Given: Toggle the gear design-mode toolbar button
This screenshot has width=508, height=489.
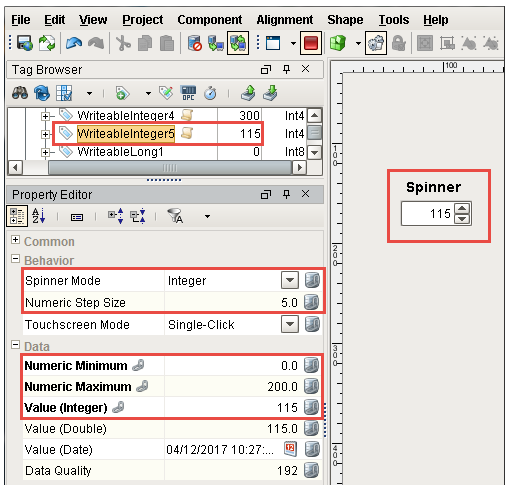Looking at the screenshot, I should (x=376, y=43).
